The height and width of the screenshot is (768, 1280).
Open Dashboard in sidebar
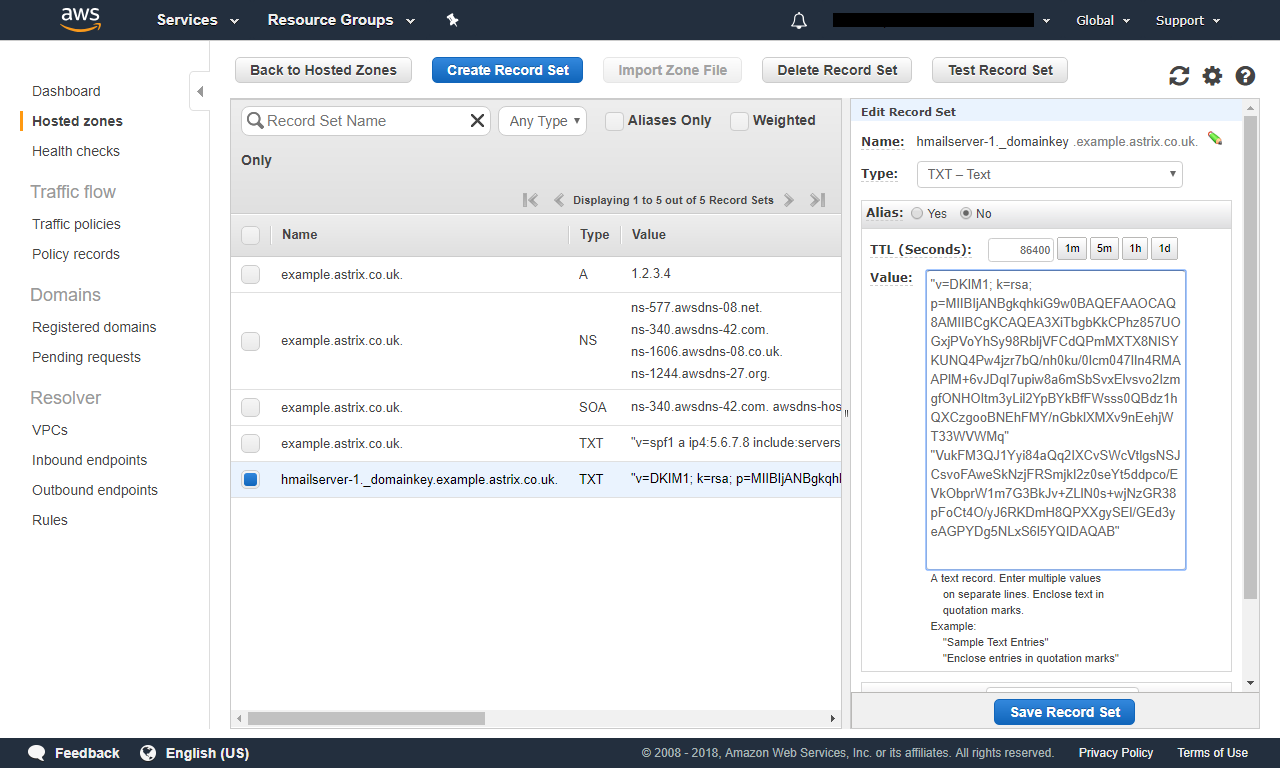66,91
